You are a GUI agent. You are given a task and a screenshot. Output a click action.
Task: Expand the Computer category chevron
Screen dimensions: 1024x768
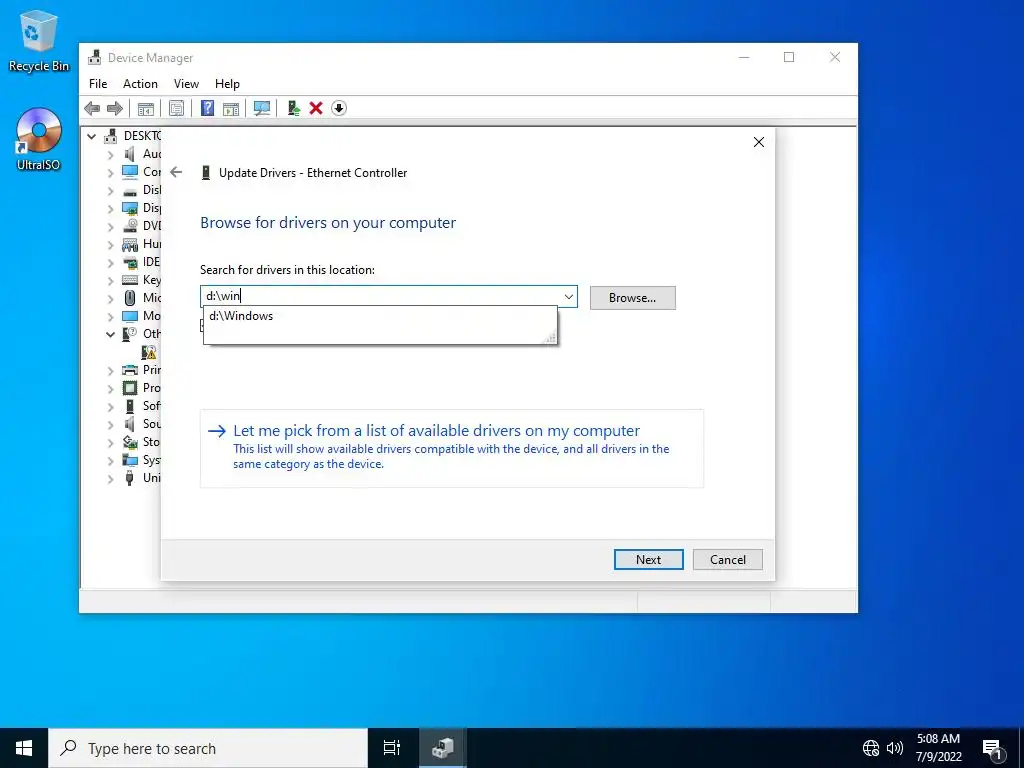click(x=110, y=172)
